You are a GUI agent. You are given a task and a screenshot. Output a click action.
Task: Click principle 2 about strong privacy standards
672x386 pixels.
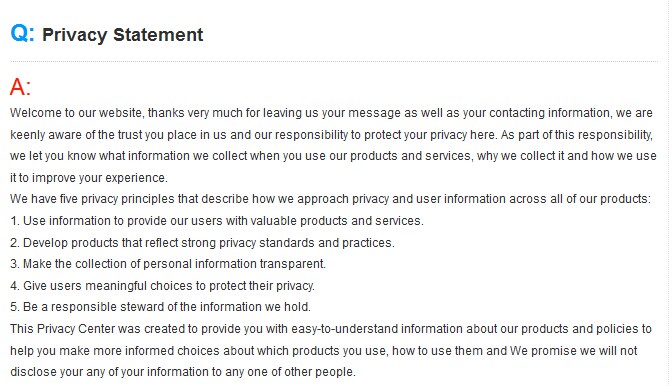coord(202,243)
